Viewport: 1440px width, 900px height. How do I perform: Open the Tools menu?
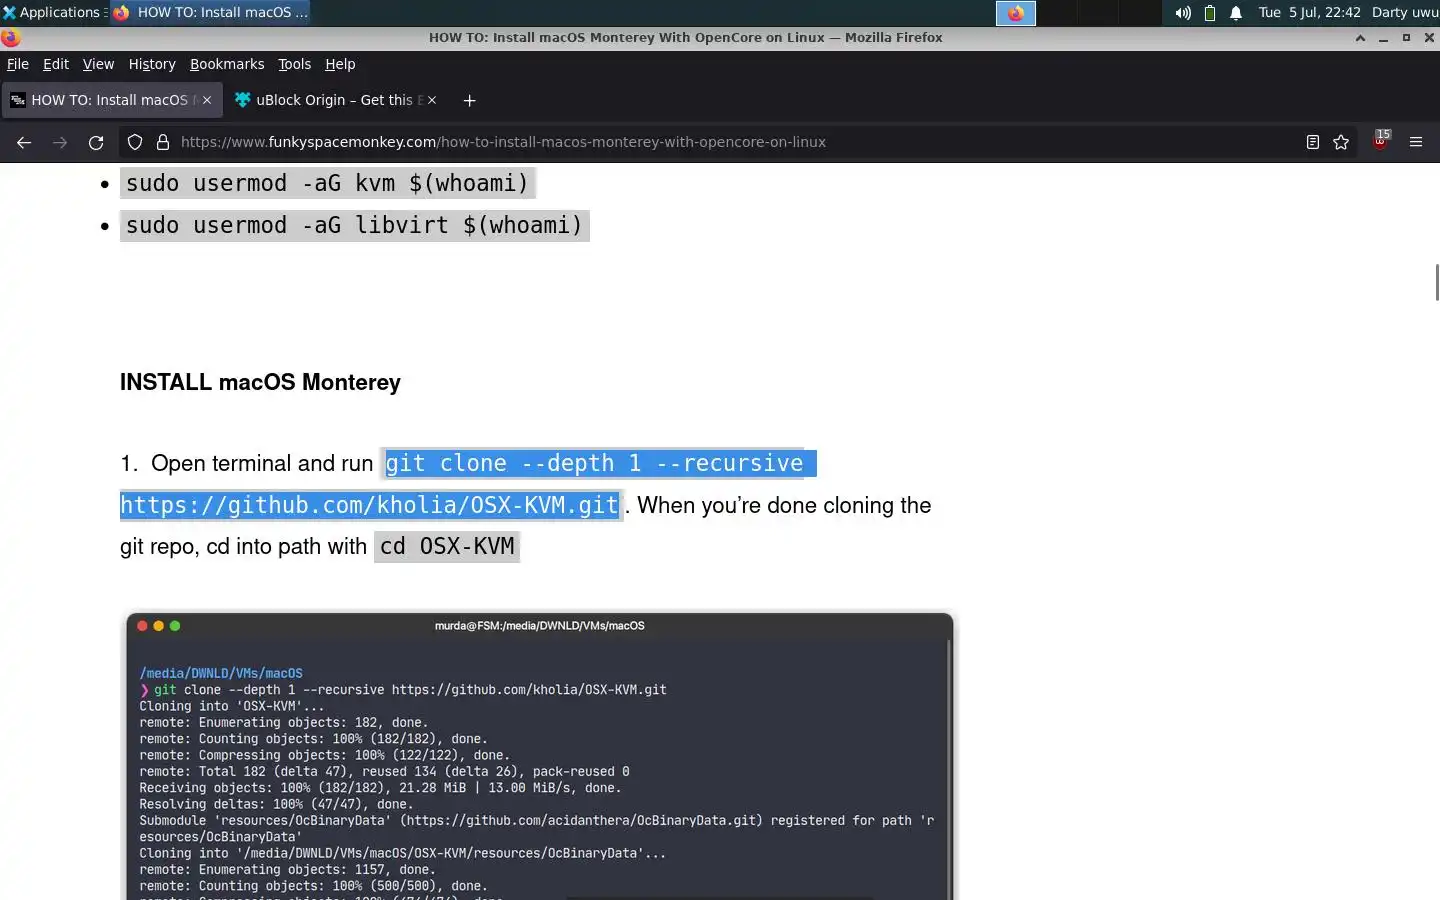coord(294,64)
